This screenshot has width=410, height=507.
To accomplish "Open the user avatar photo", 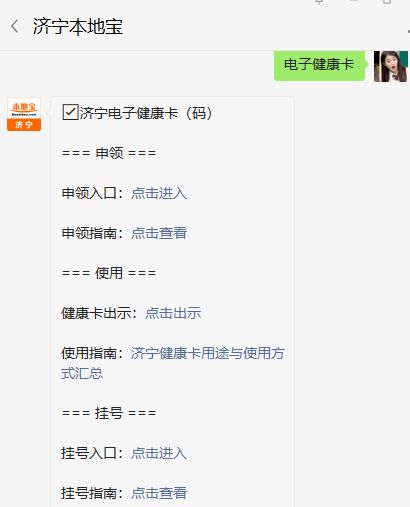I will click(x=391, y=66).
